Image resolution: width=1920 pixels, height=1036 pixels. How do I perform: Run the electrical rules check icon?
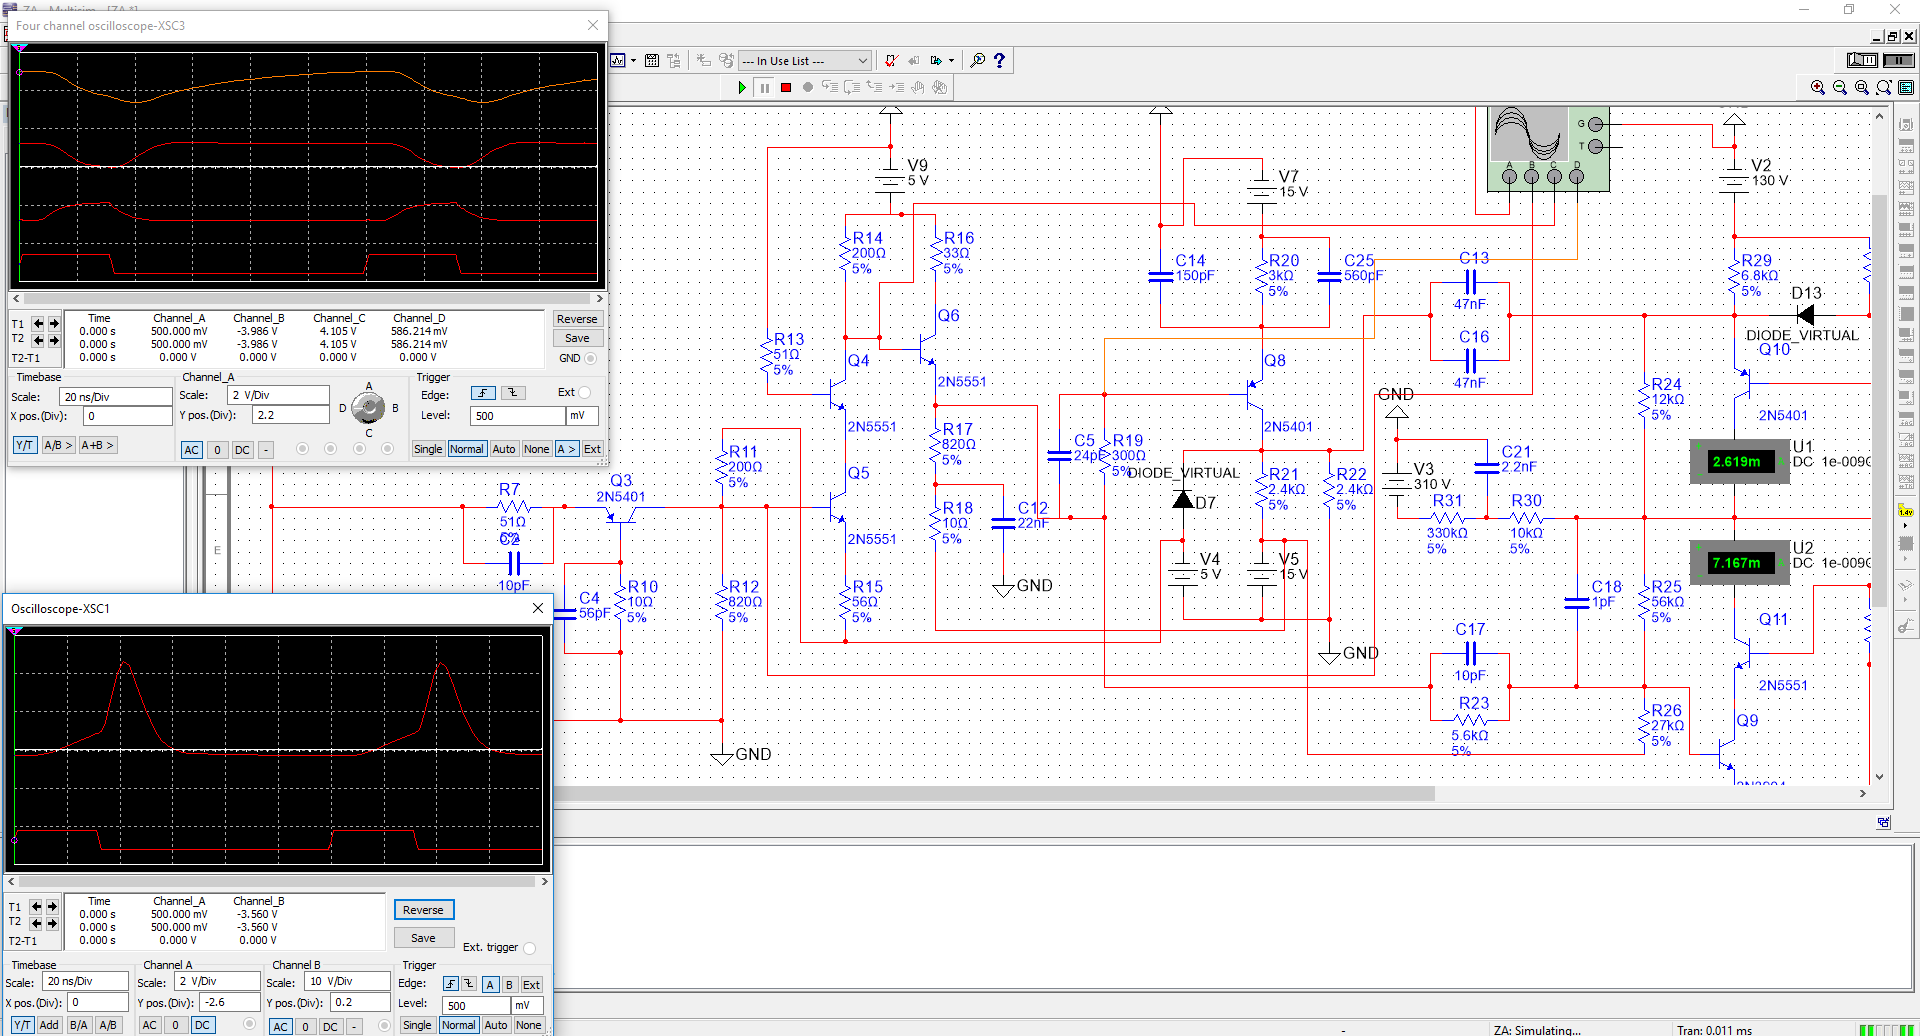click(891, 61)
